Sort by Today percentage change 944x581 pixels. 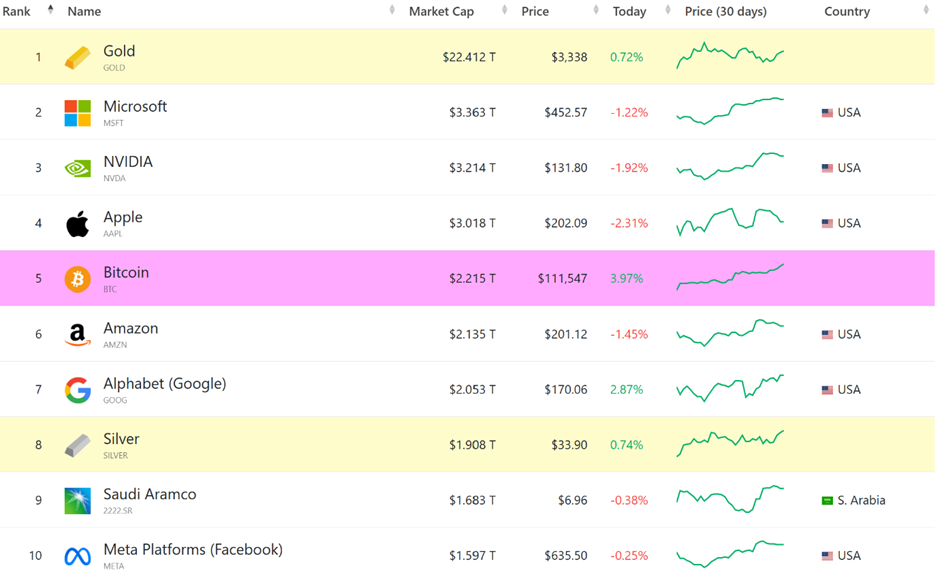629,12
